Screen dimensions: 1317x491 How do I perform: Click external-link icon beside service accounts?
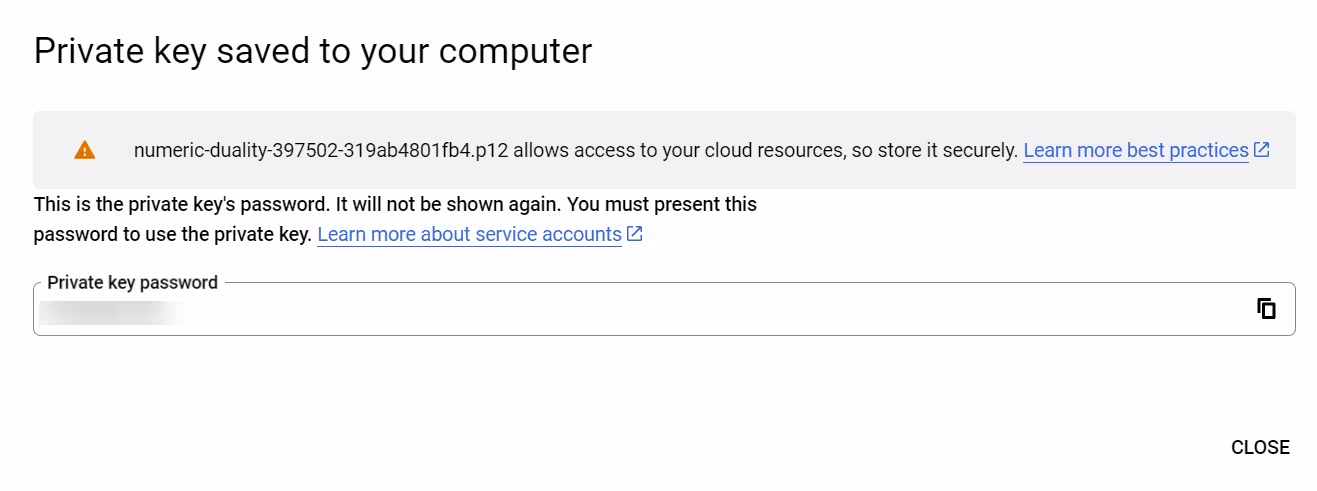pos(634,234)
